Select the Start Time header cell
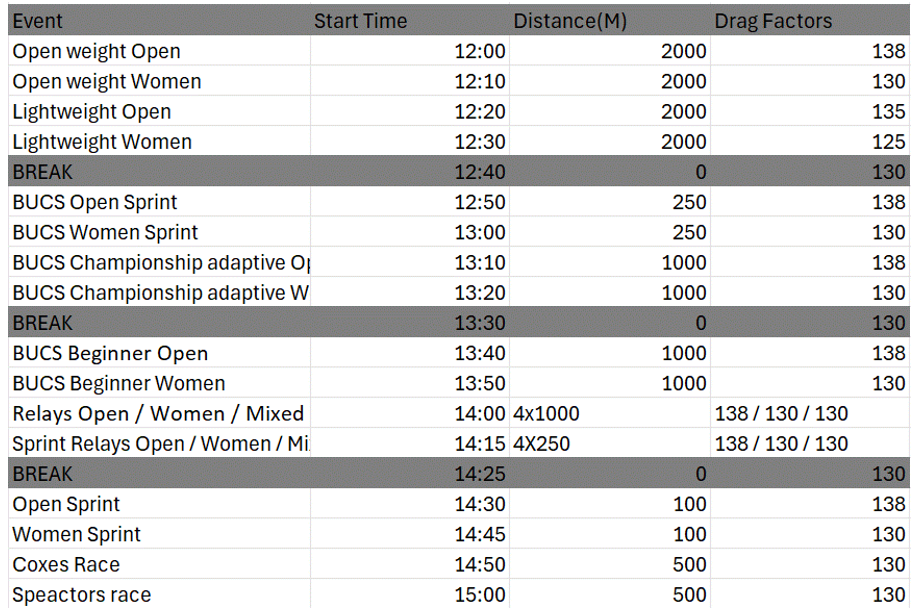This screenshot has height=615, width=916. tap(408, 21)
